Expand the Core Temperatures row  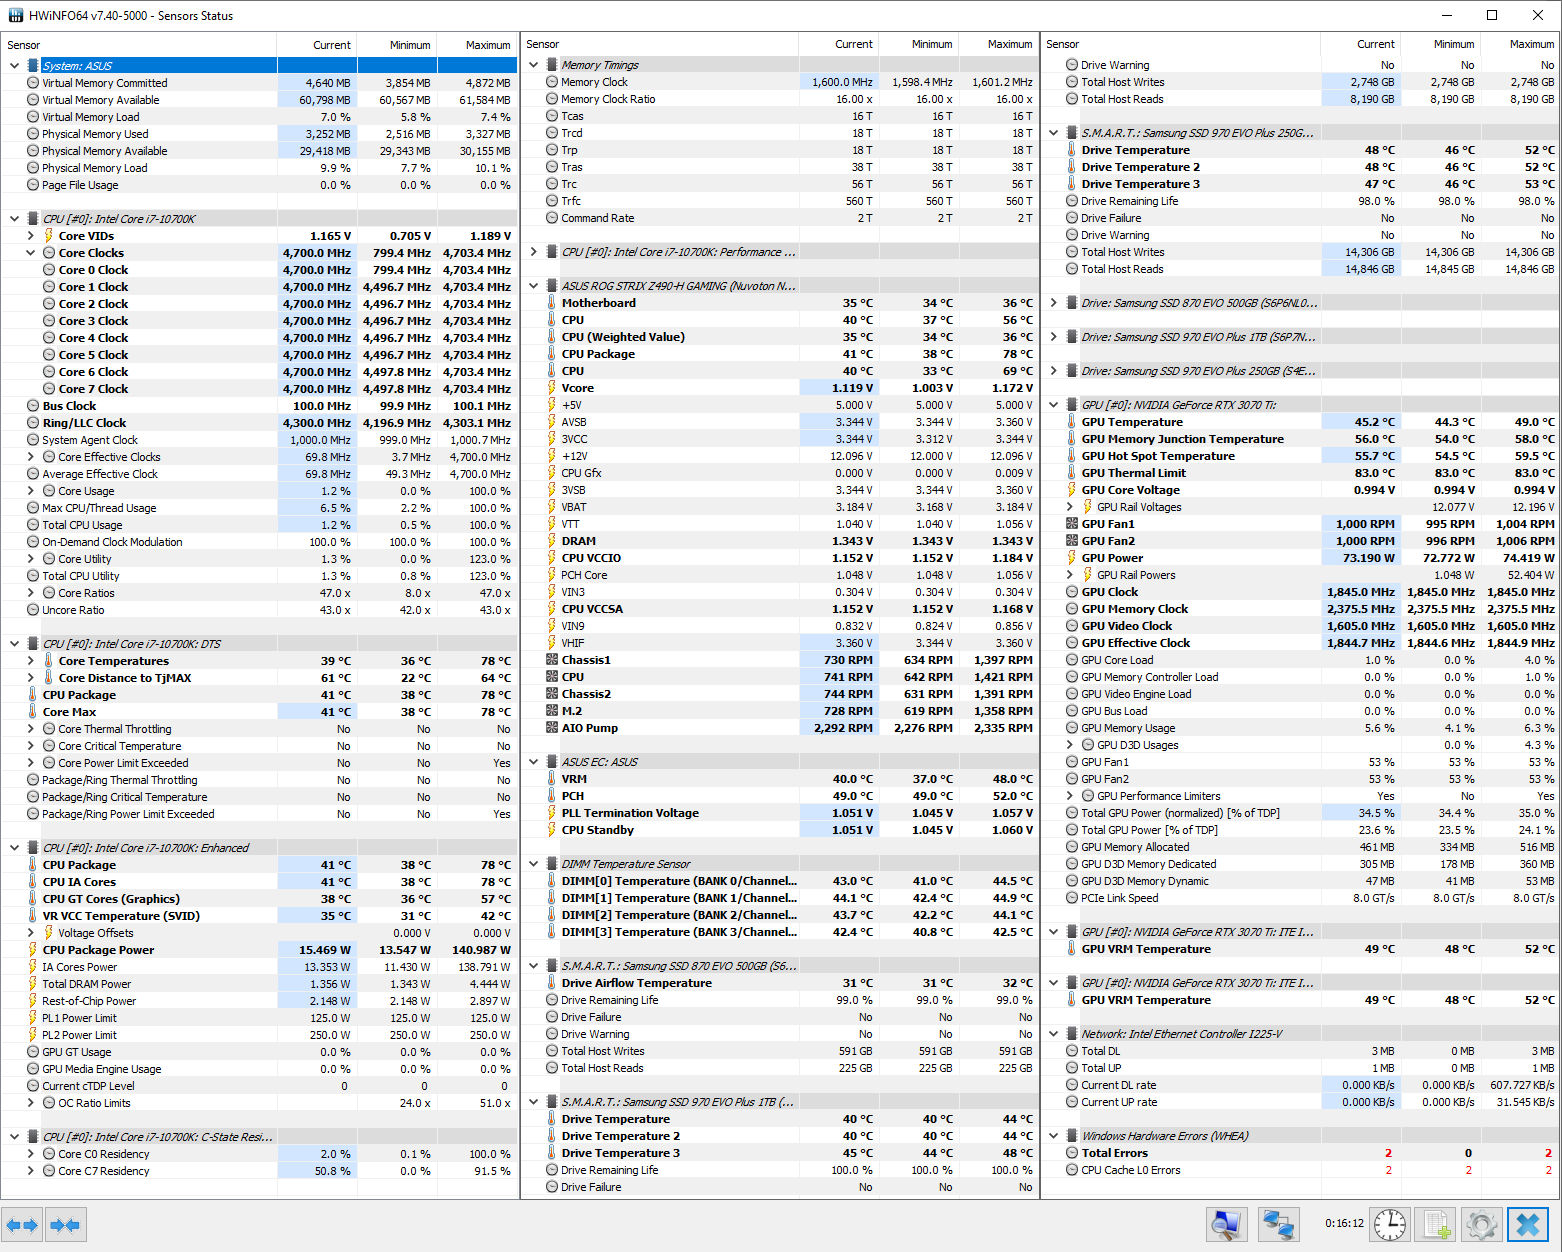[x=30, y=661]
